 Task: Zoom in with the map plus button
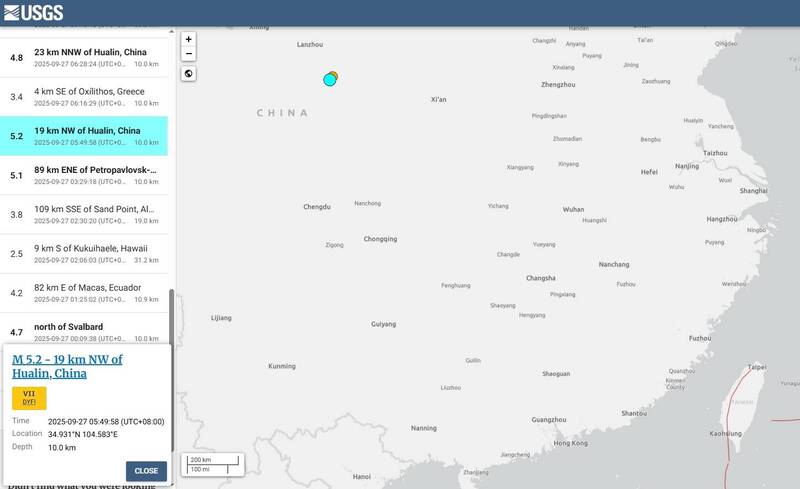point(189,39)
